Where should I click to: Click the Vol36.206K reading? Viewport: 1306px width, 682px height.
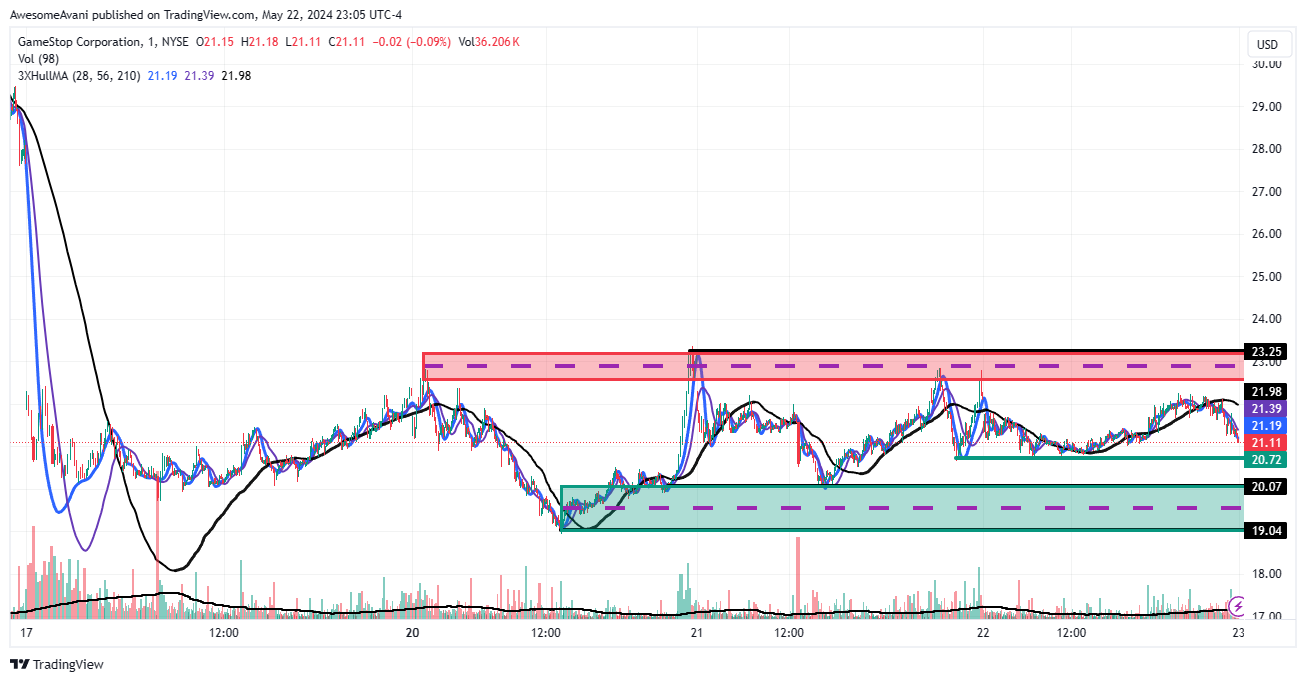tap(487, 42)
